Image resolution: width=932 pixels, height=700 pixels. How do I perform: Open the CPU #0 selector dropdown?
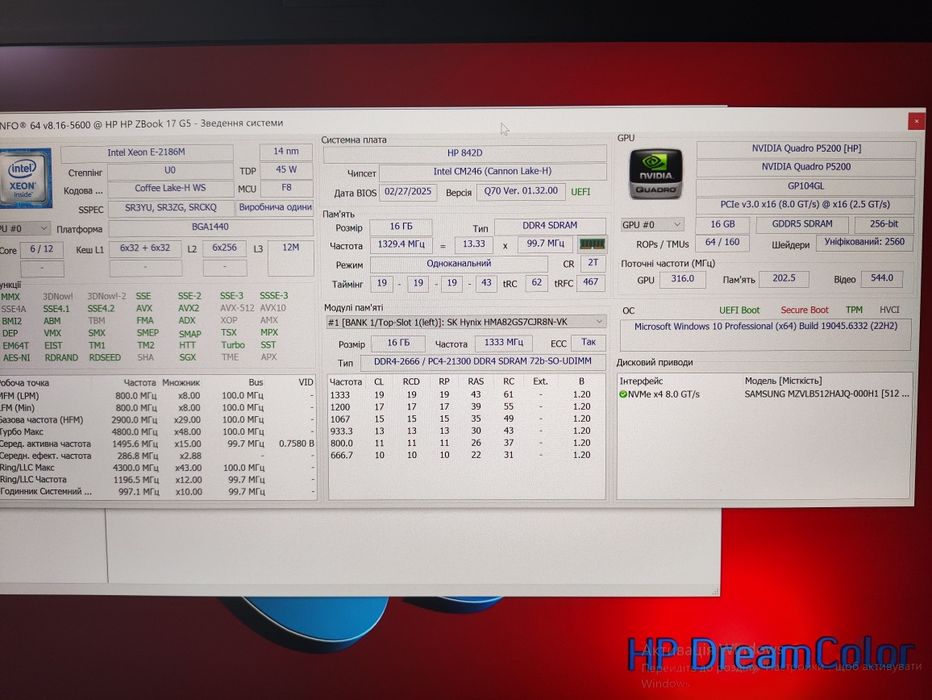[24, 229]
